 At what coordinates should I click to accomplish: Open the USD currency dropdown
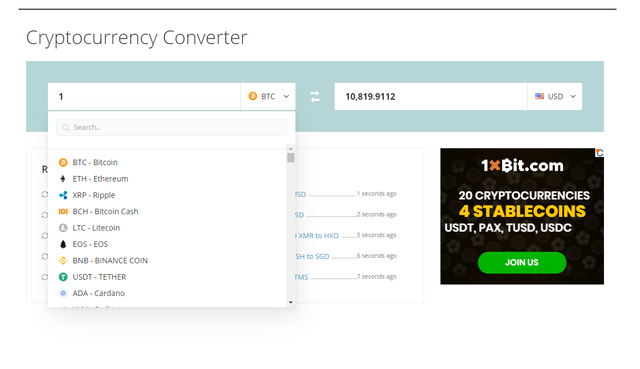555,96
